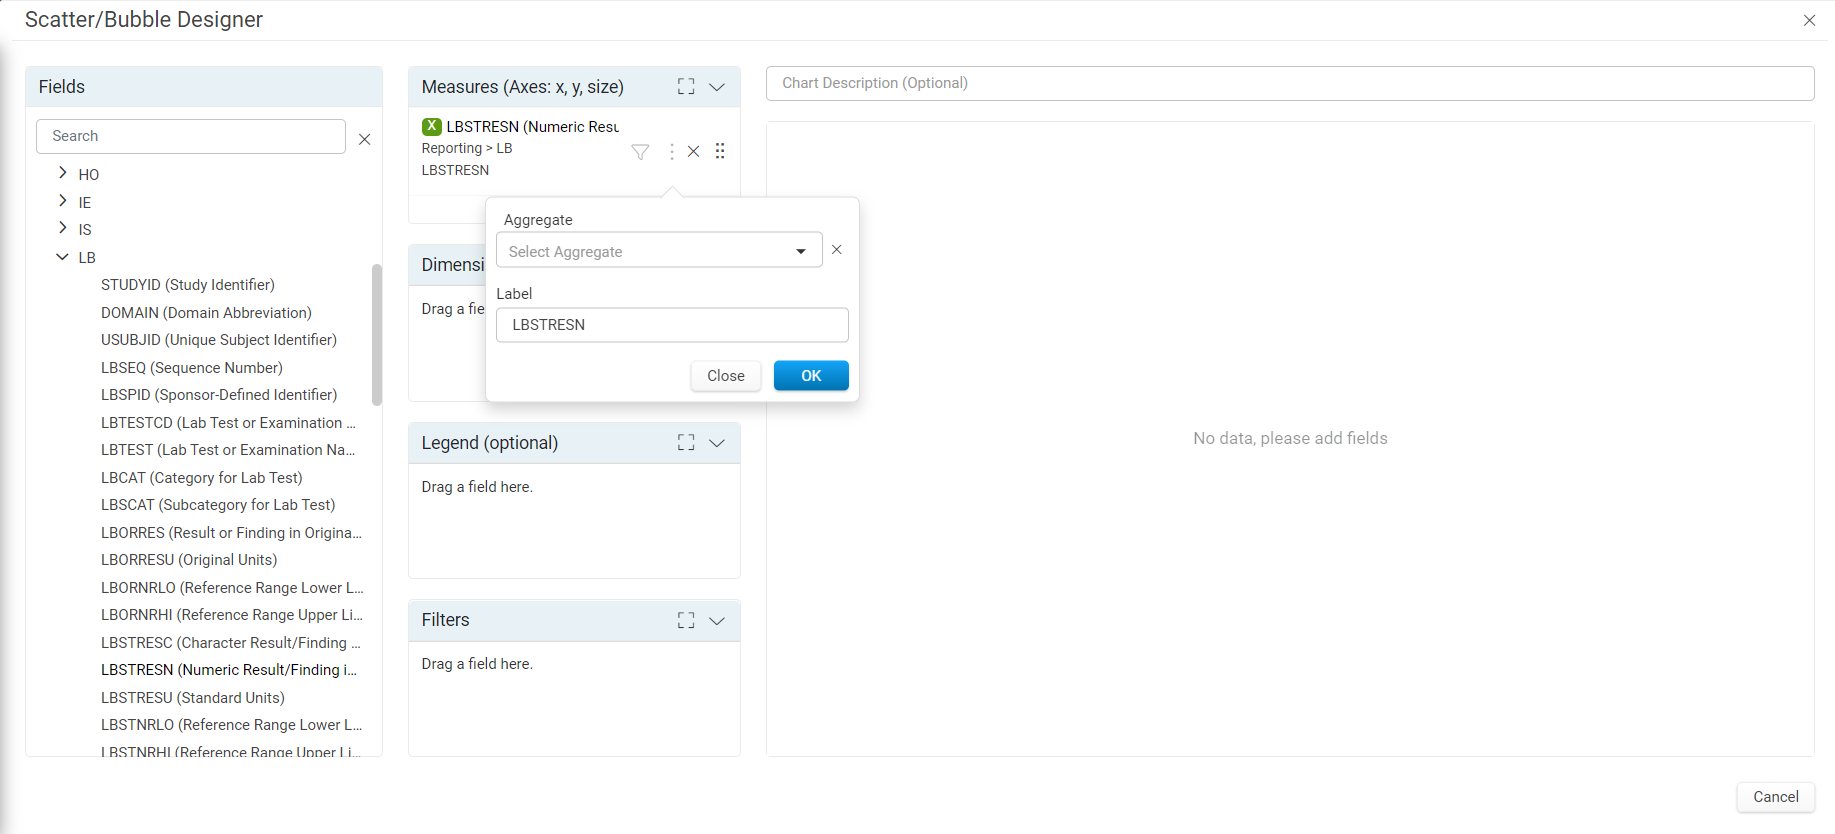The image size is (1835, 834).
Task: Expand the HO tree node
Action: pyautogui.click(x=63, y=173)
